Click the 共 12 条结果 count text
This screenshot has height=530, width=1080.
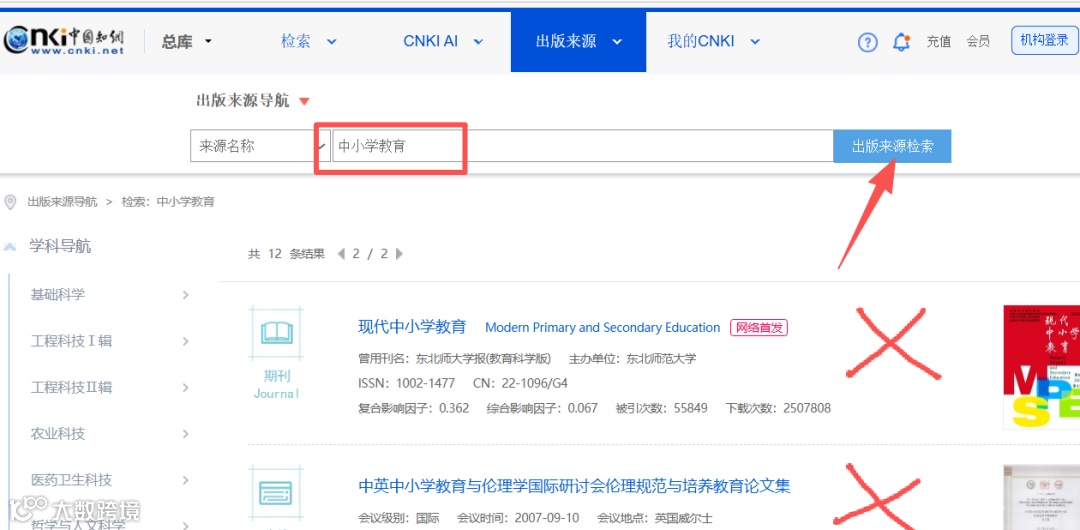[x=287, y=254]
